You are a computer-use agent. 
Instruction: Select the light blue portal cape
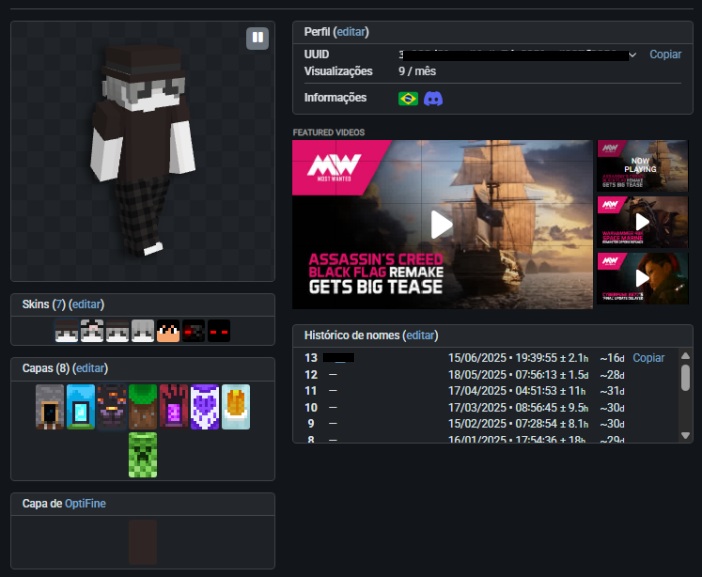tap(80, 406)
